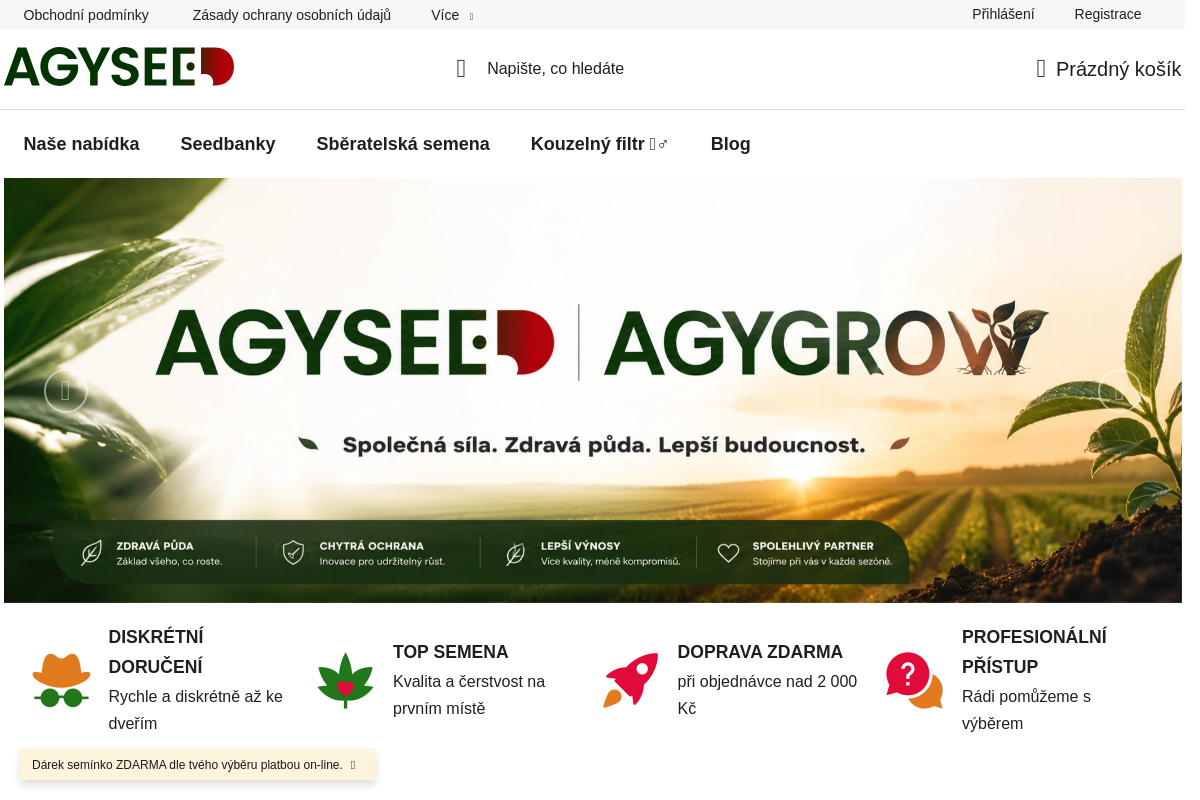Expand the Více dropdown menu
1200x800 pixels.
pyautogui.click(x=452, y=15)
